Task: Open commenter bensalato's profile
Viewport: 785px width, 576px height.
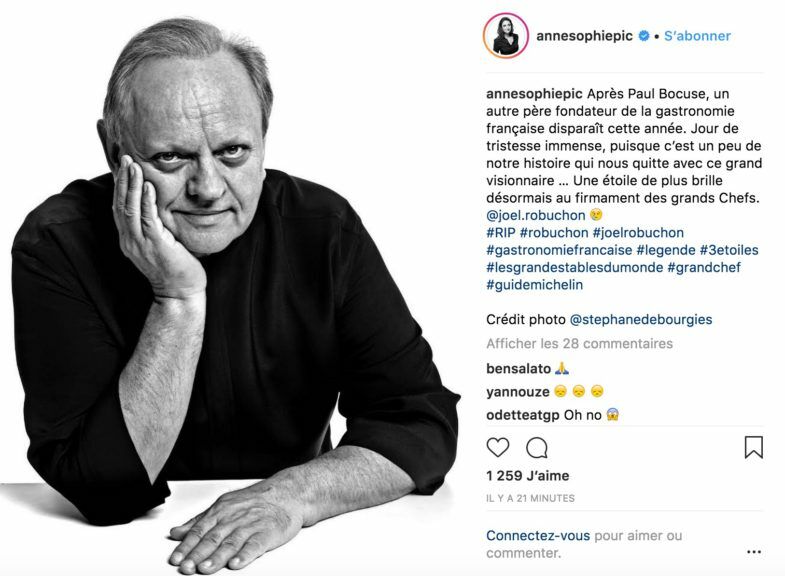Action: point(519,369)
